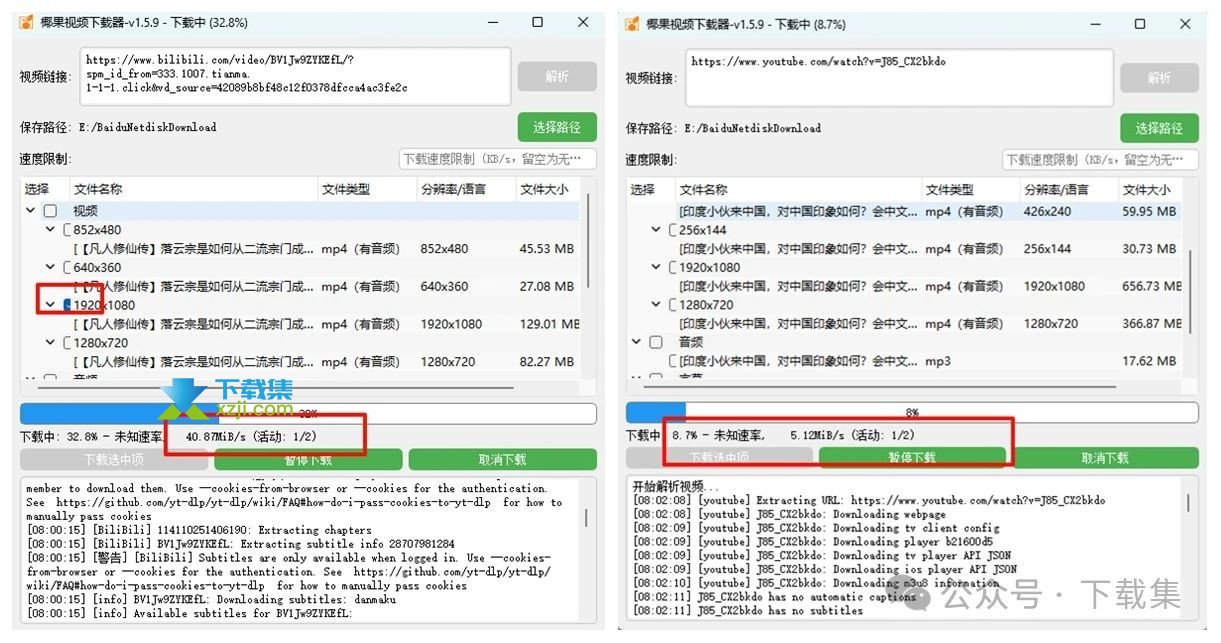
Task: Click the app icon in the bilibili downloader title bar
Action: 28,22
